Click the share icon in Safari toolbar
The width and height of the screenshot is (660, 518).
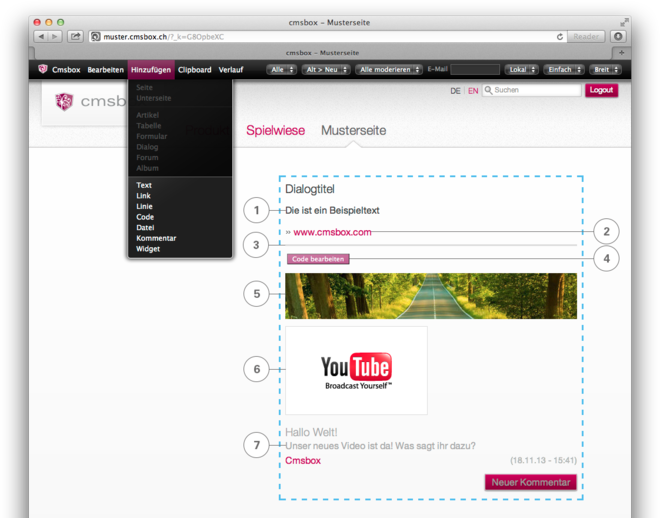75,37
